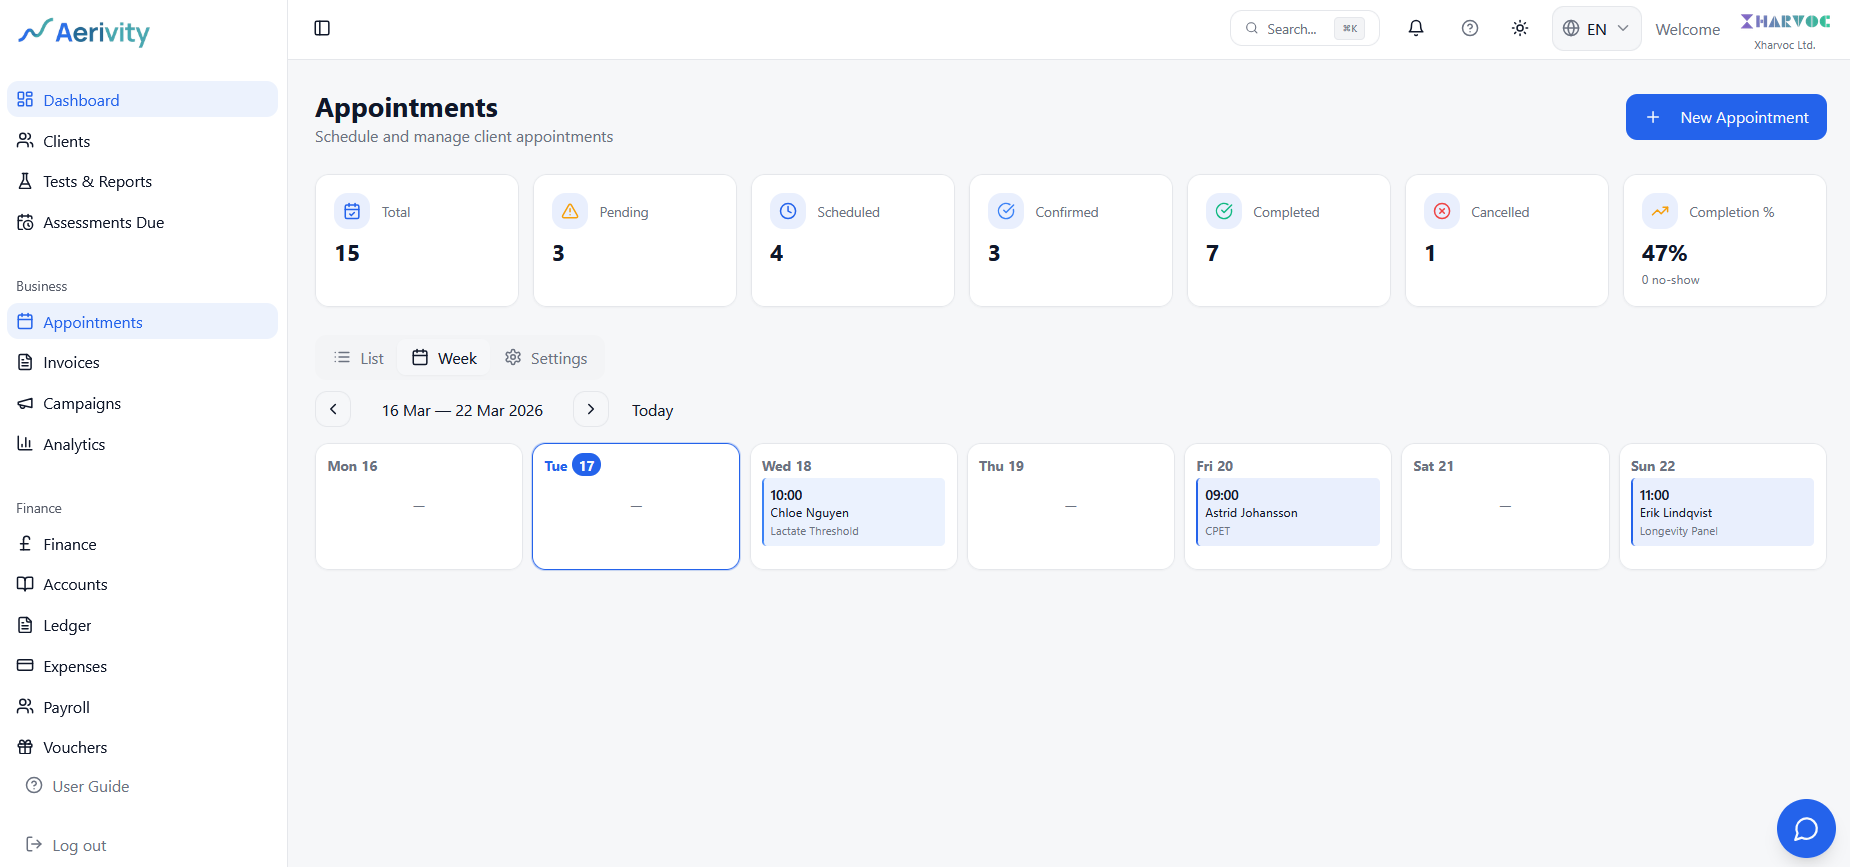Switch to List view tab
The height and width of the screenshot is (867, 1850).
point(359,358)
